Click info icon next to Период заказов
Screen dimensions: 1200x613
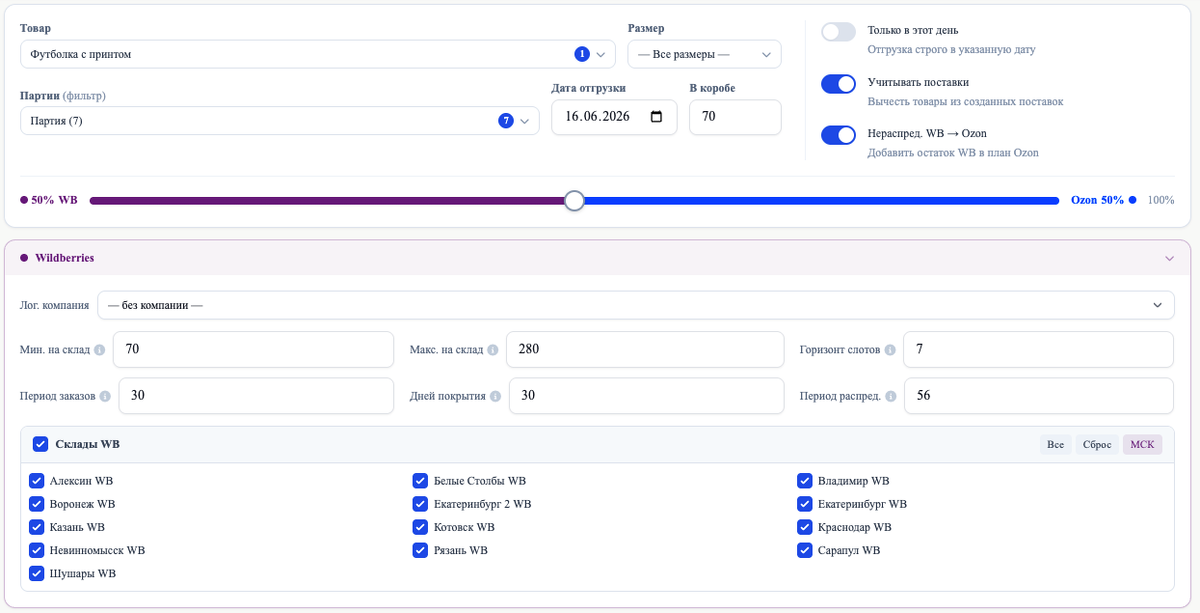tap(105, 396)
